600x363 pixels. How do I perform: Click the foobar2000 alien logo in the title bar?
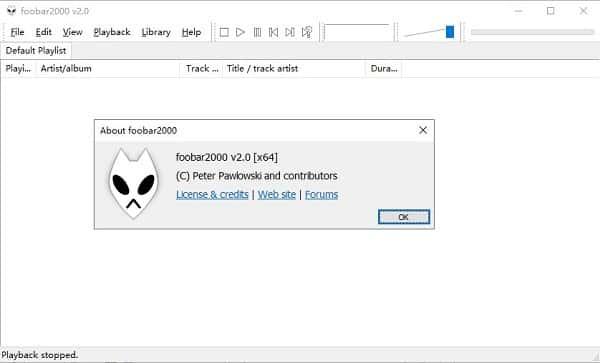11,11
